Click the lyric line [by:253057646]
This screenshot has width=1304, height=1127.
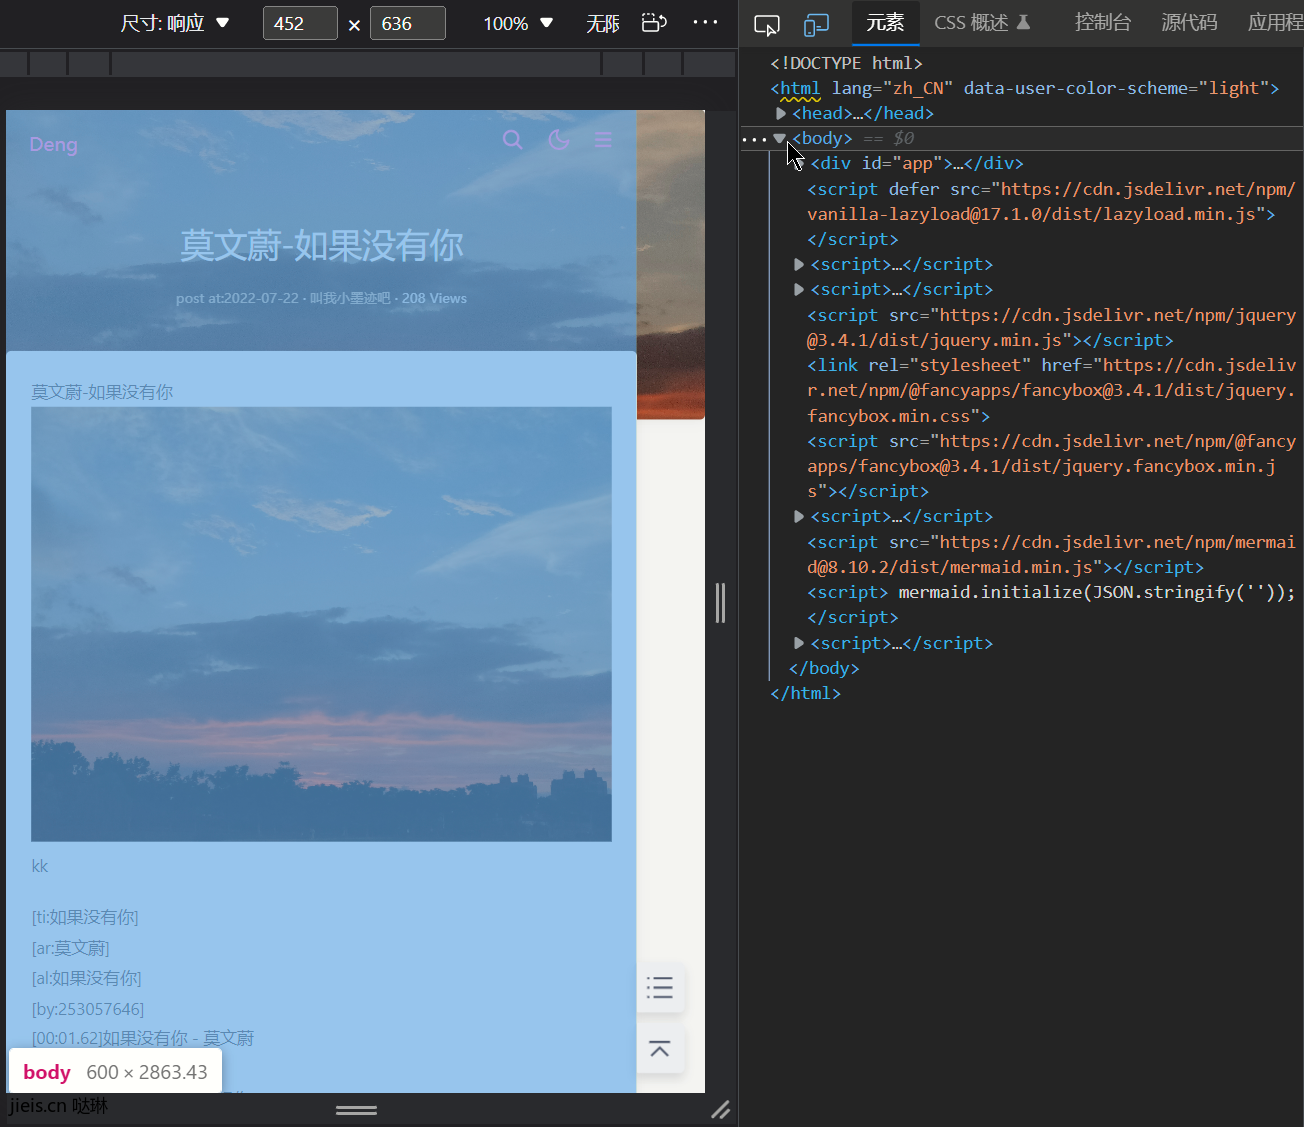(88, 1009)
